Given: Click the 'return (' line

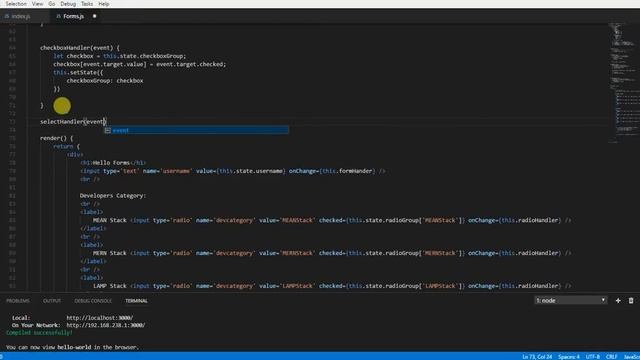Looking at the screenshot, I should [x=67, y=146].
